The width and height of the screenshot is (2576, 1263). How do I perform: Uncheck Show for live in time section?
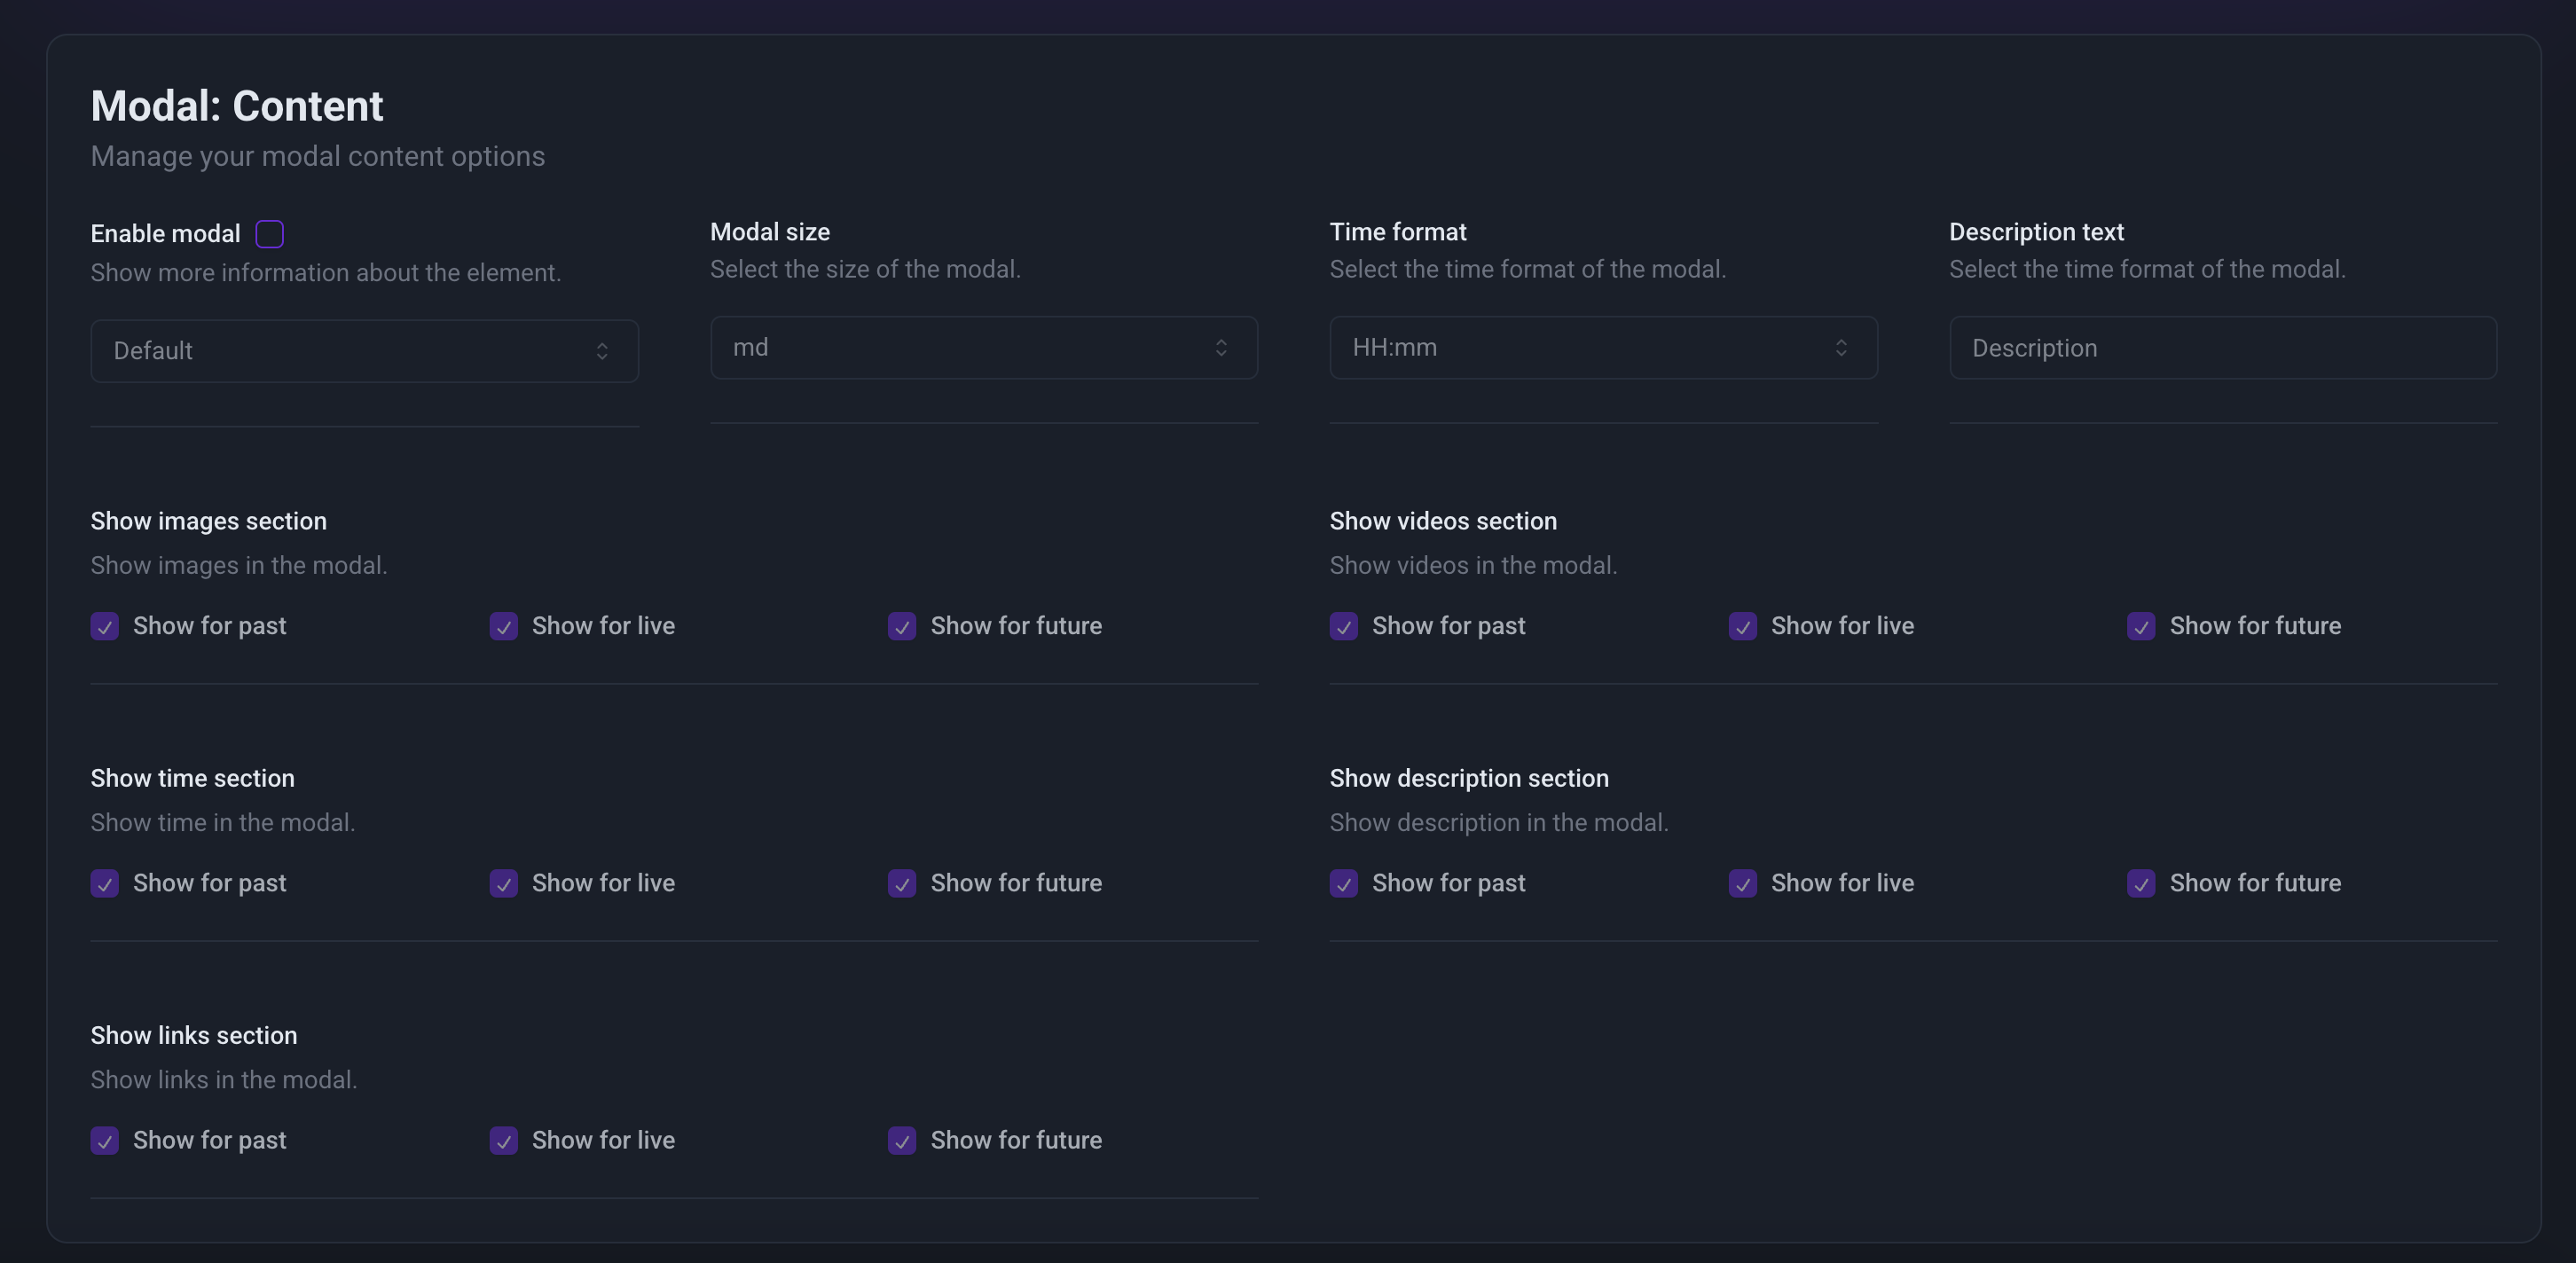tap(503, 884)
